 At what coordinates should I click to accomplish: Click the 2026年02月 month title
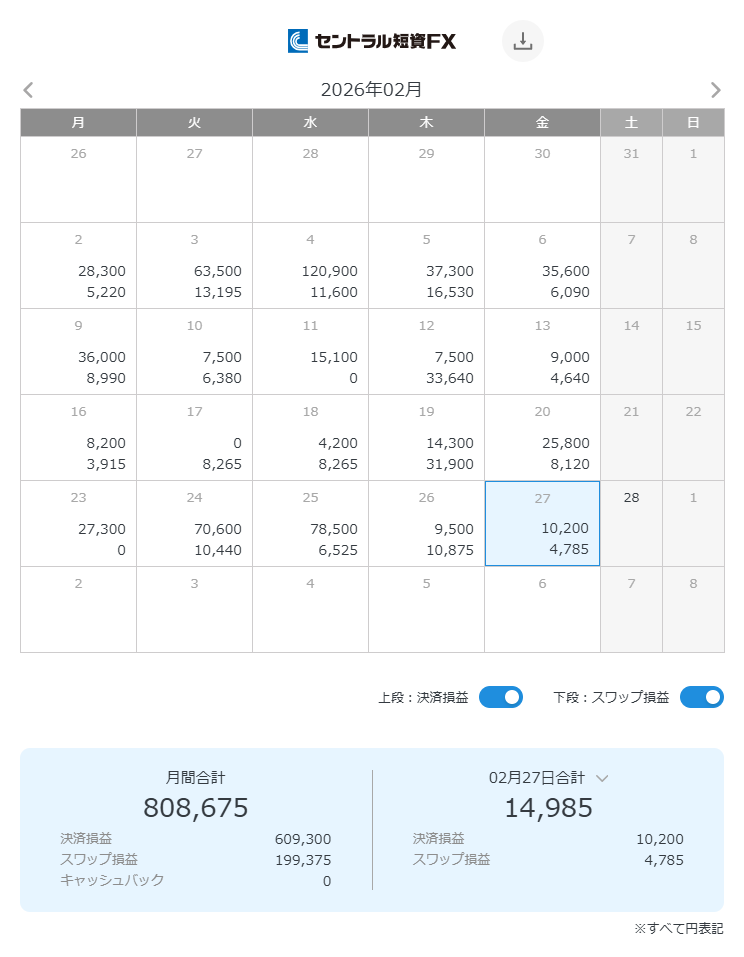coord(372,90)
